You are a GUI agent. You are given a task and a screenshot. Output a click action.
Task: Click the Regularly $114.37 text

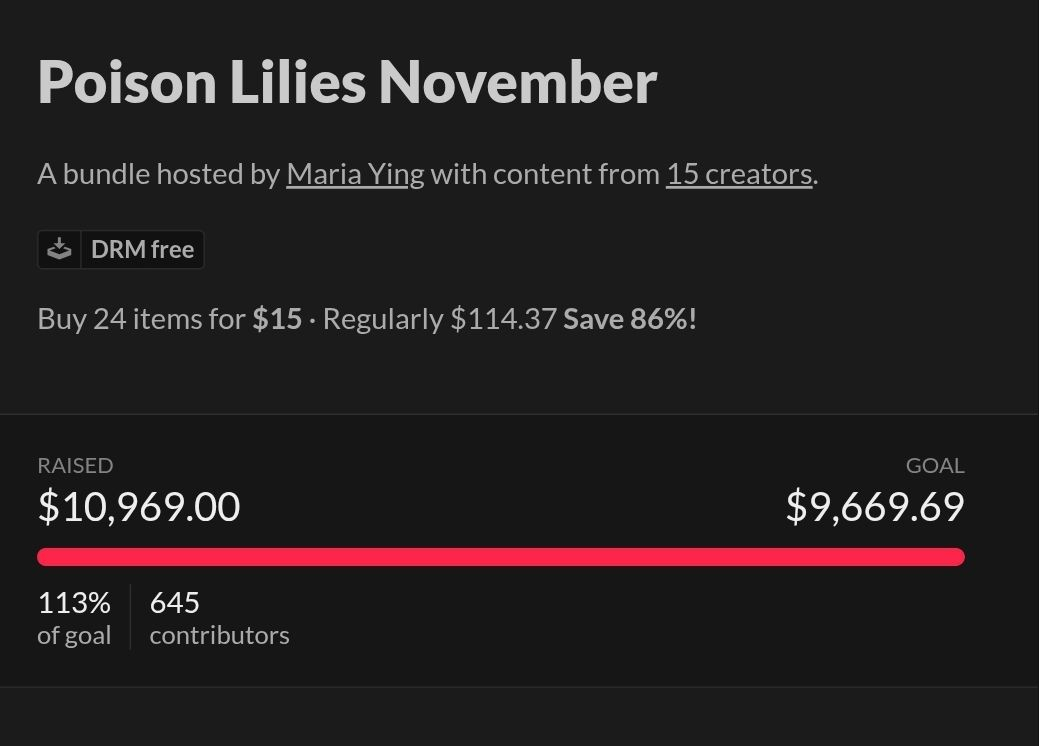(x=439, y=319)
